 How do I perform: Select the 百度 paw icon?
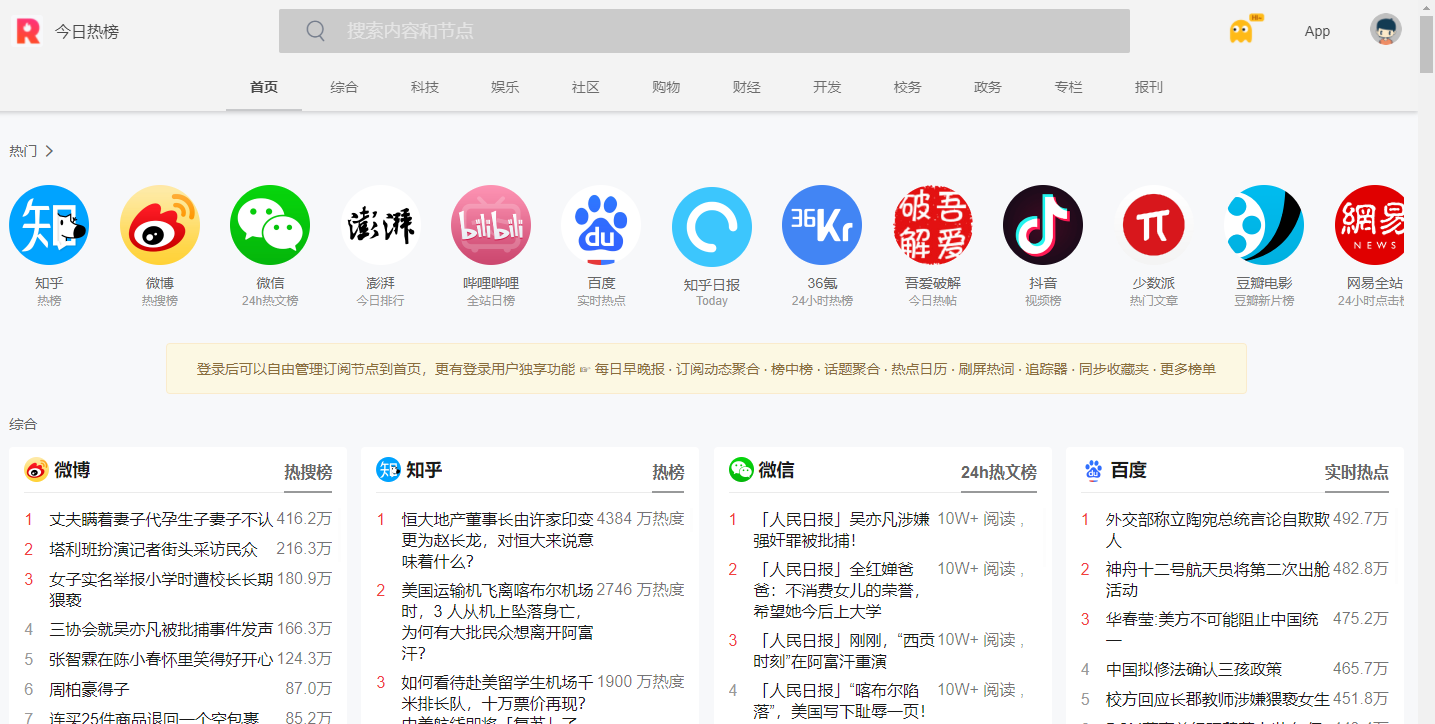tap(601, 224)
